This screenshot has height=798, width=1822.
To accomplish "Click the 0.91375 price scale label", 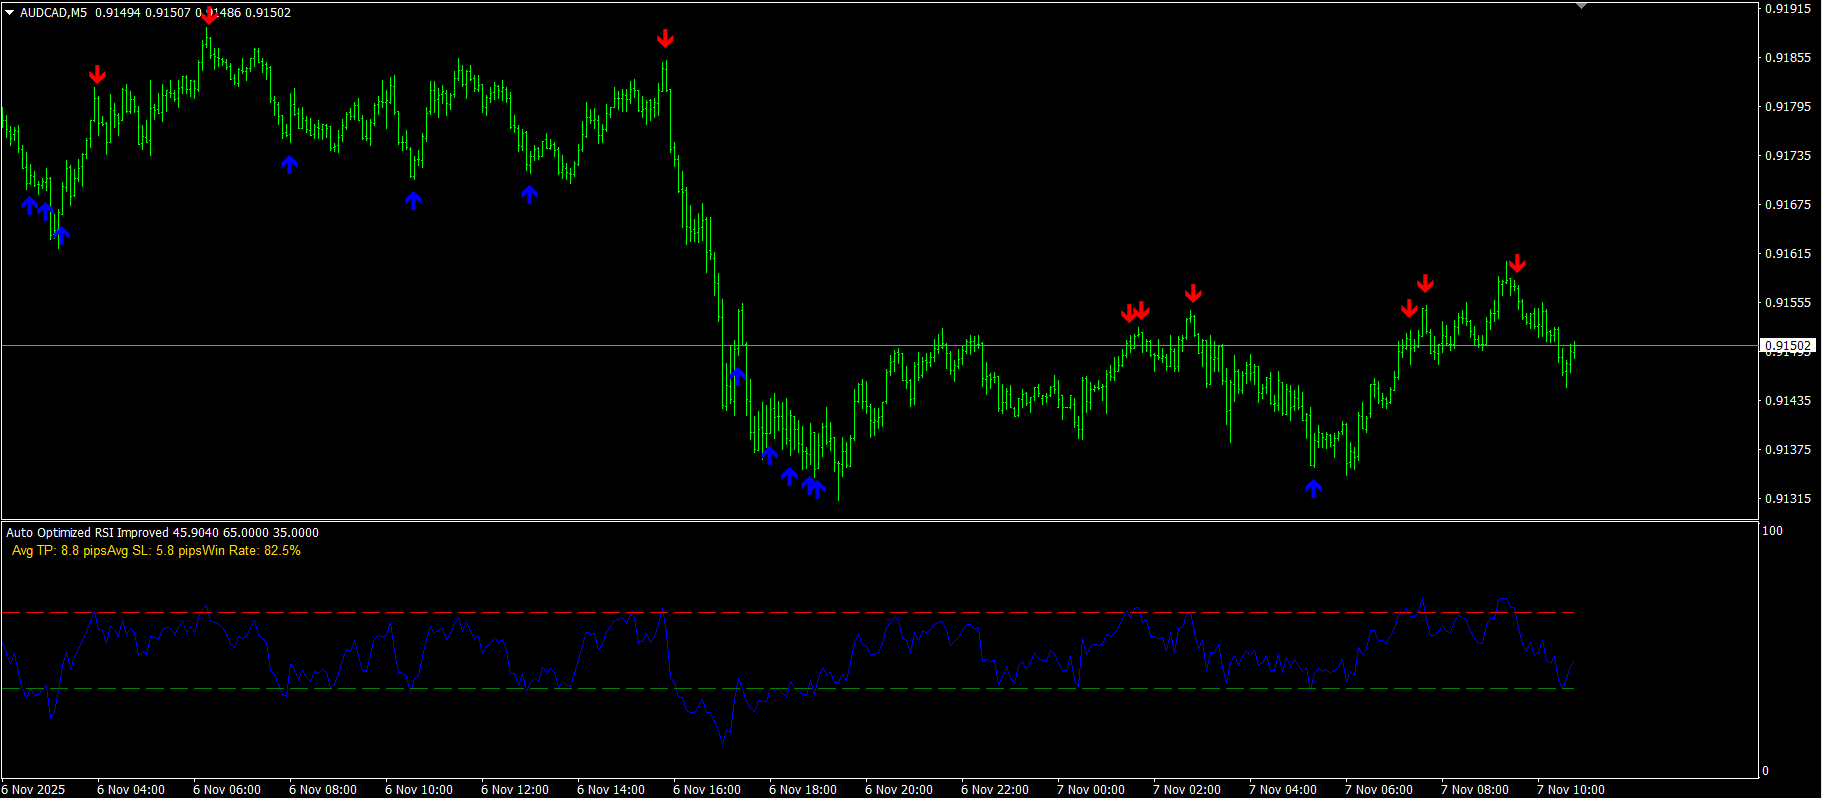I will point(1788,449).
